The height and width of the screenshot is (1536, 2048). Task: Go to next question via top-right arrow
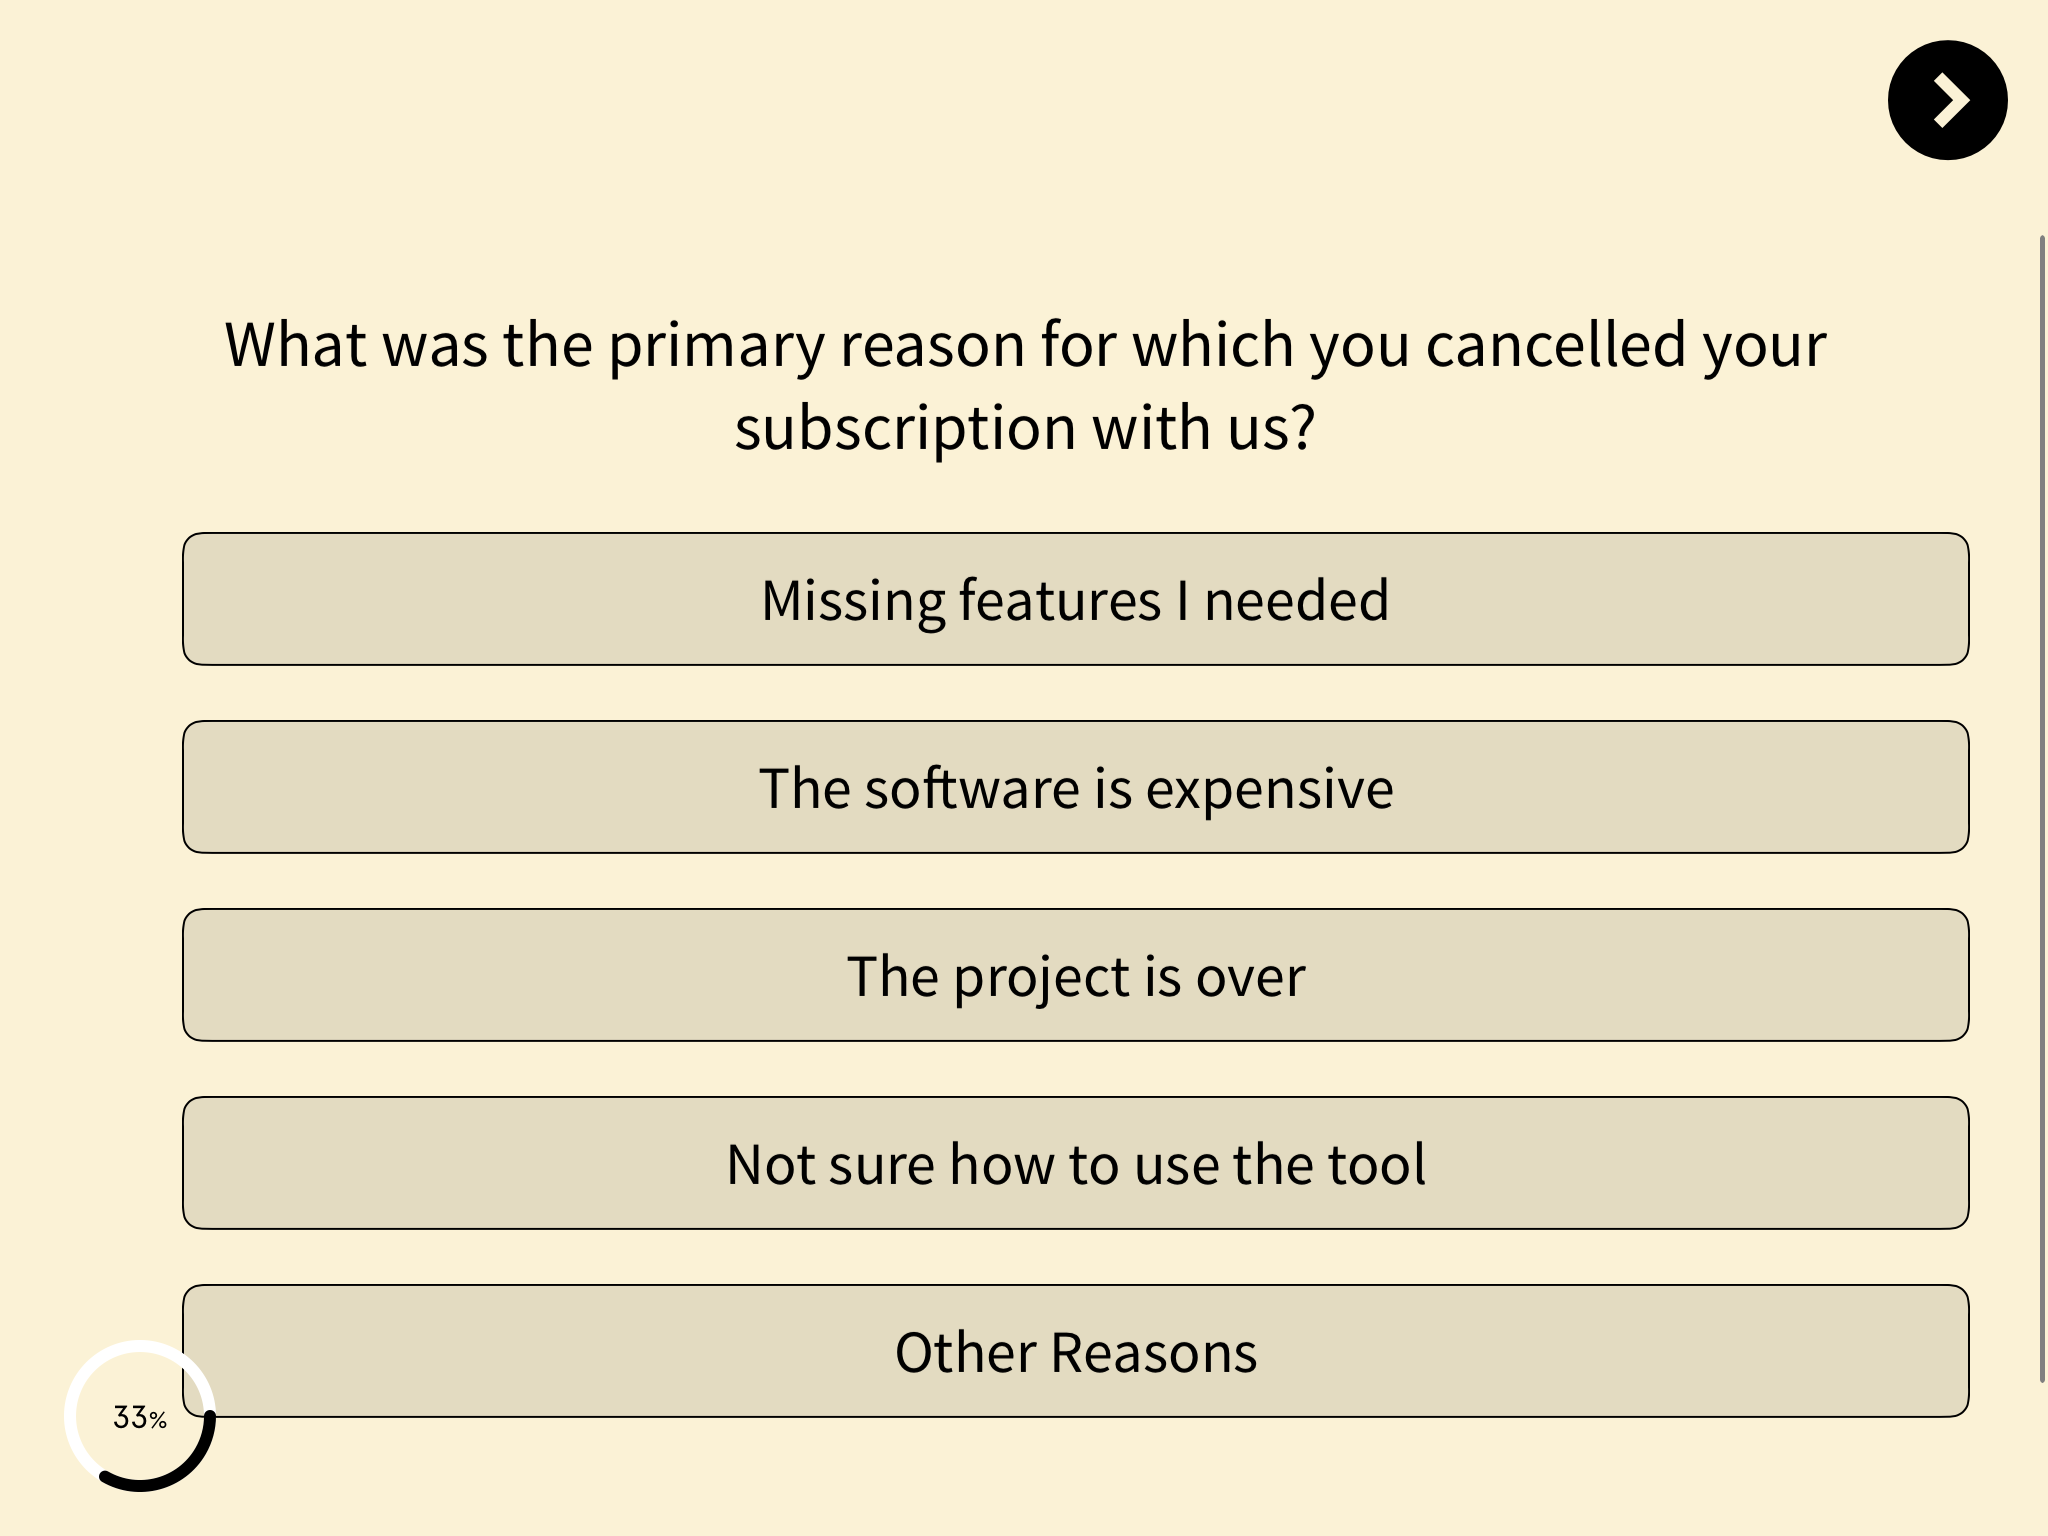pos(1947,100)
